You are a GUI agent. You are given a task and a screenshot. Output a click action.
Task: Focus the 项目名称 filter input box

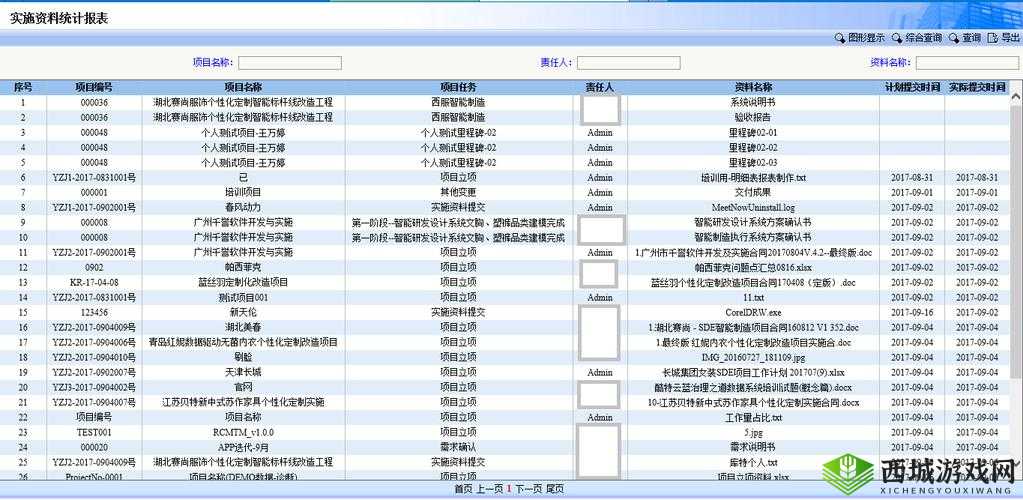coord(289,63)
